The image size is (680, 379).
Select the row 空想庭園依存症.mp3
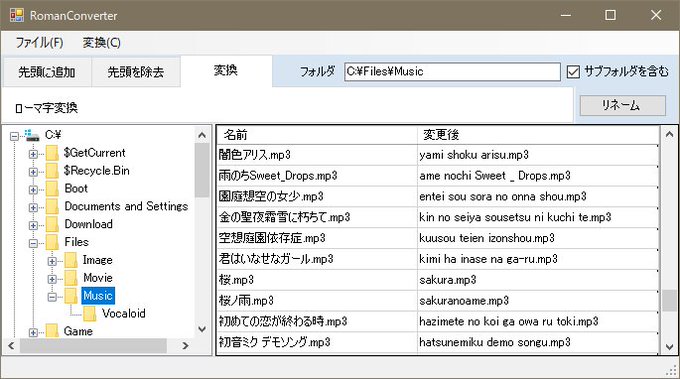pos(437,238)
